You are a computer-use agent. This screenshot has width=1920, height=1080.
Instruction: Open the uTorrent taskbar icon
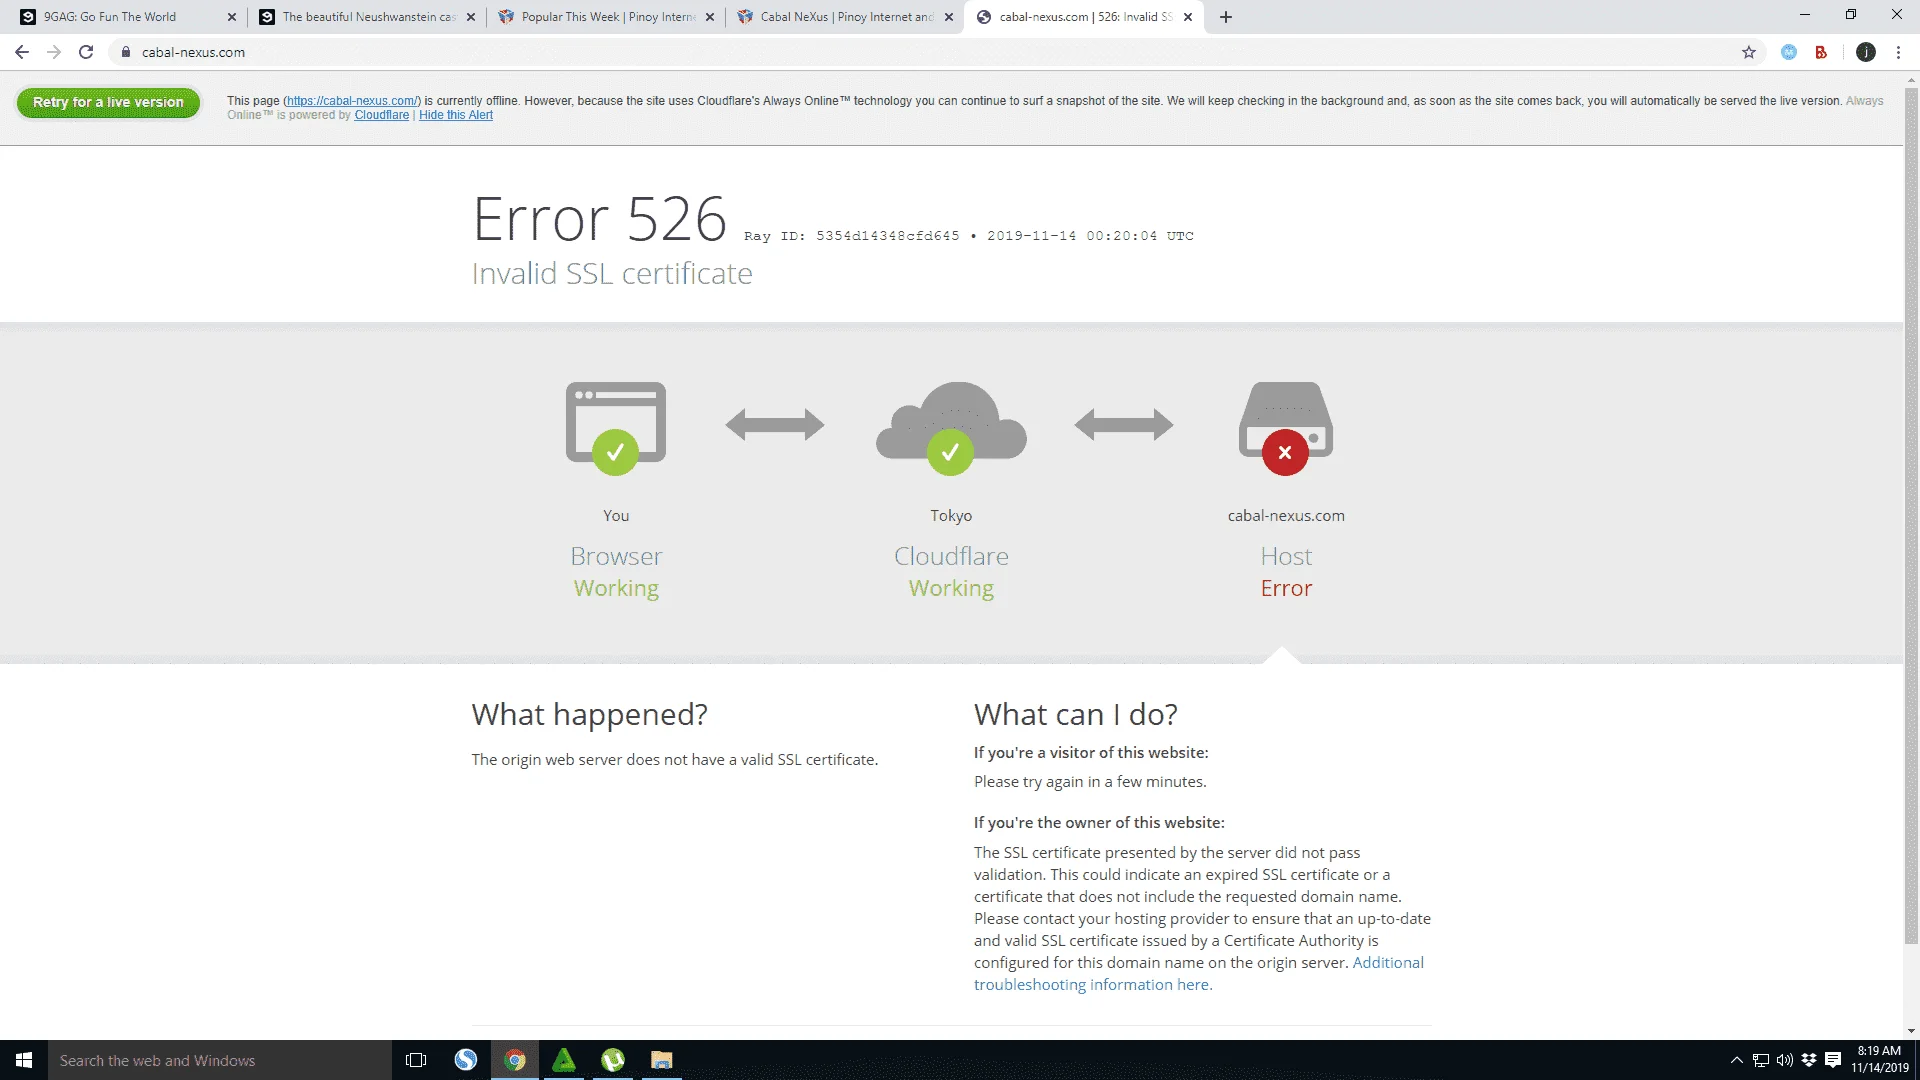point(613,1060)
